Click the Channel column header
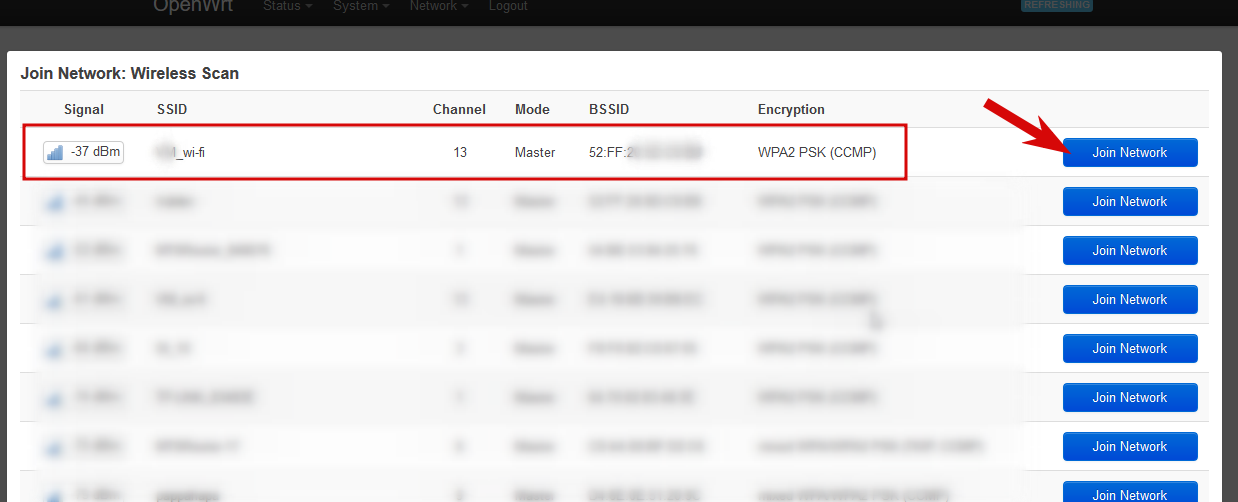 459,110
